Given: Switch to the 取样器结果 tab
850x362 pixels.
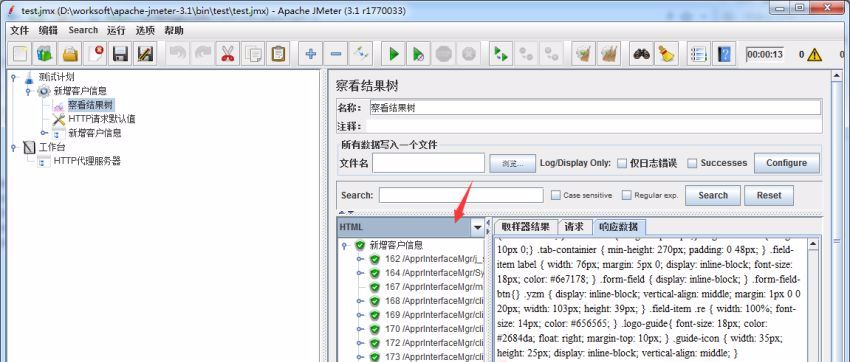Looking at the screenshot, I should (x=525, y=227).
